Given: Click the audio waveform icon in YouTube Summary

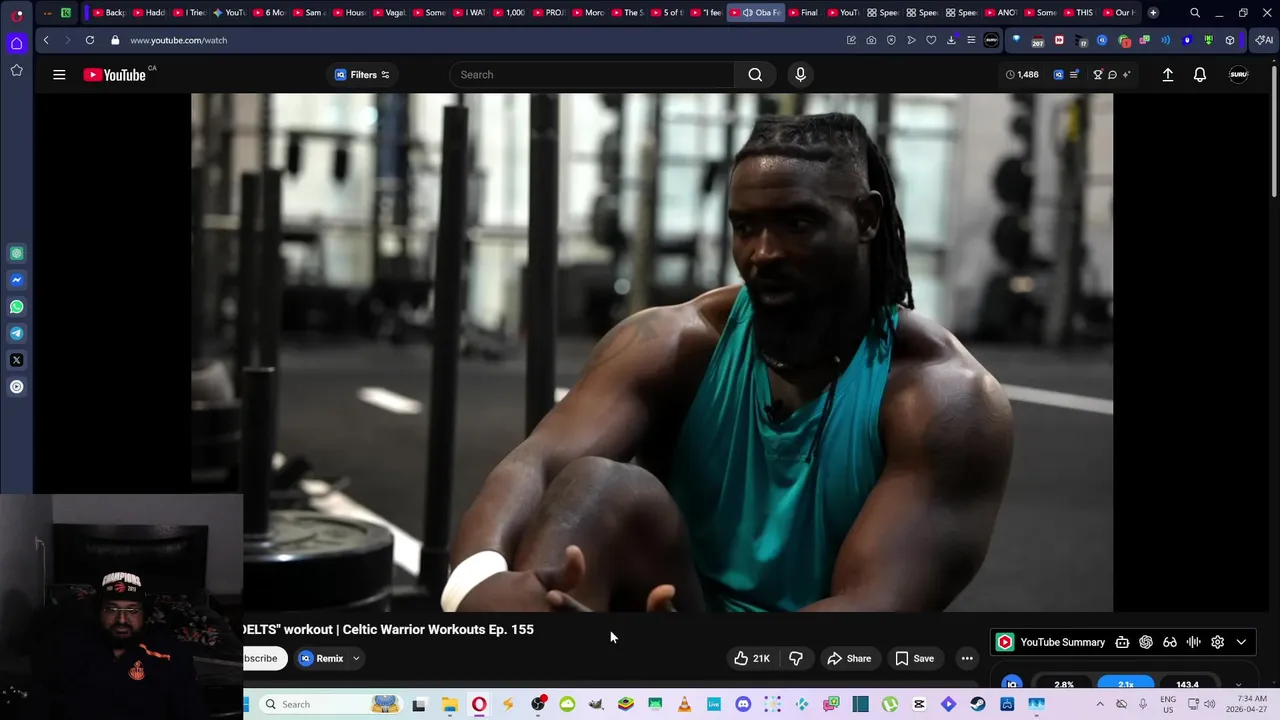Looking at the screenshot, I should point(1193,642).
